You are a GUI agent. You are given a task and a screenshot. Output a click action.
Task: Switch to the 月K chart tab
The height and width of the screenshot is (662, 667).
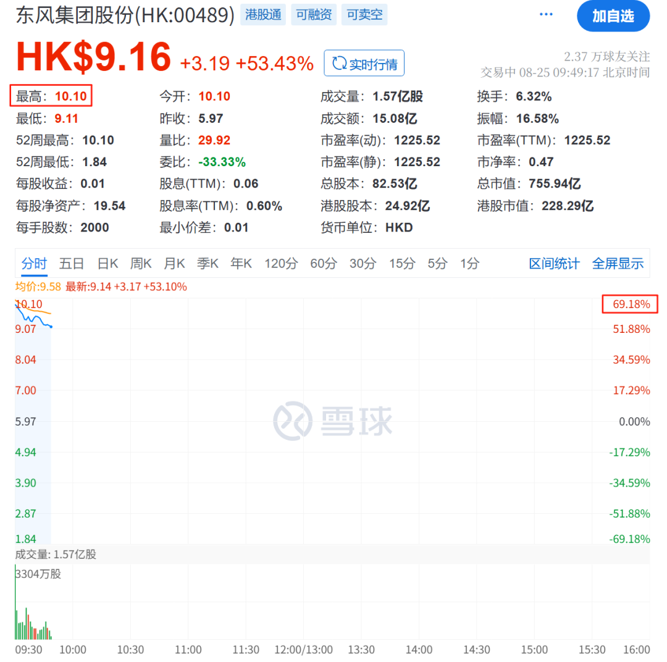click(174, 264)
